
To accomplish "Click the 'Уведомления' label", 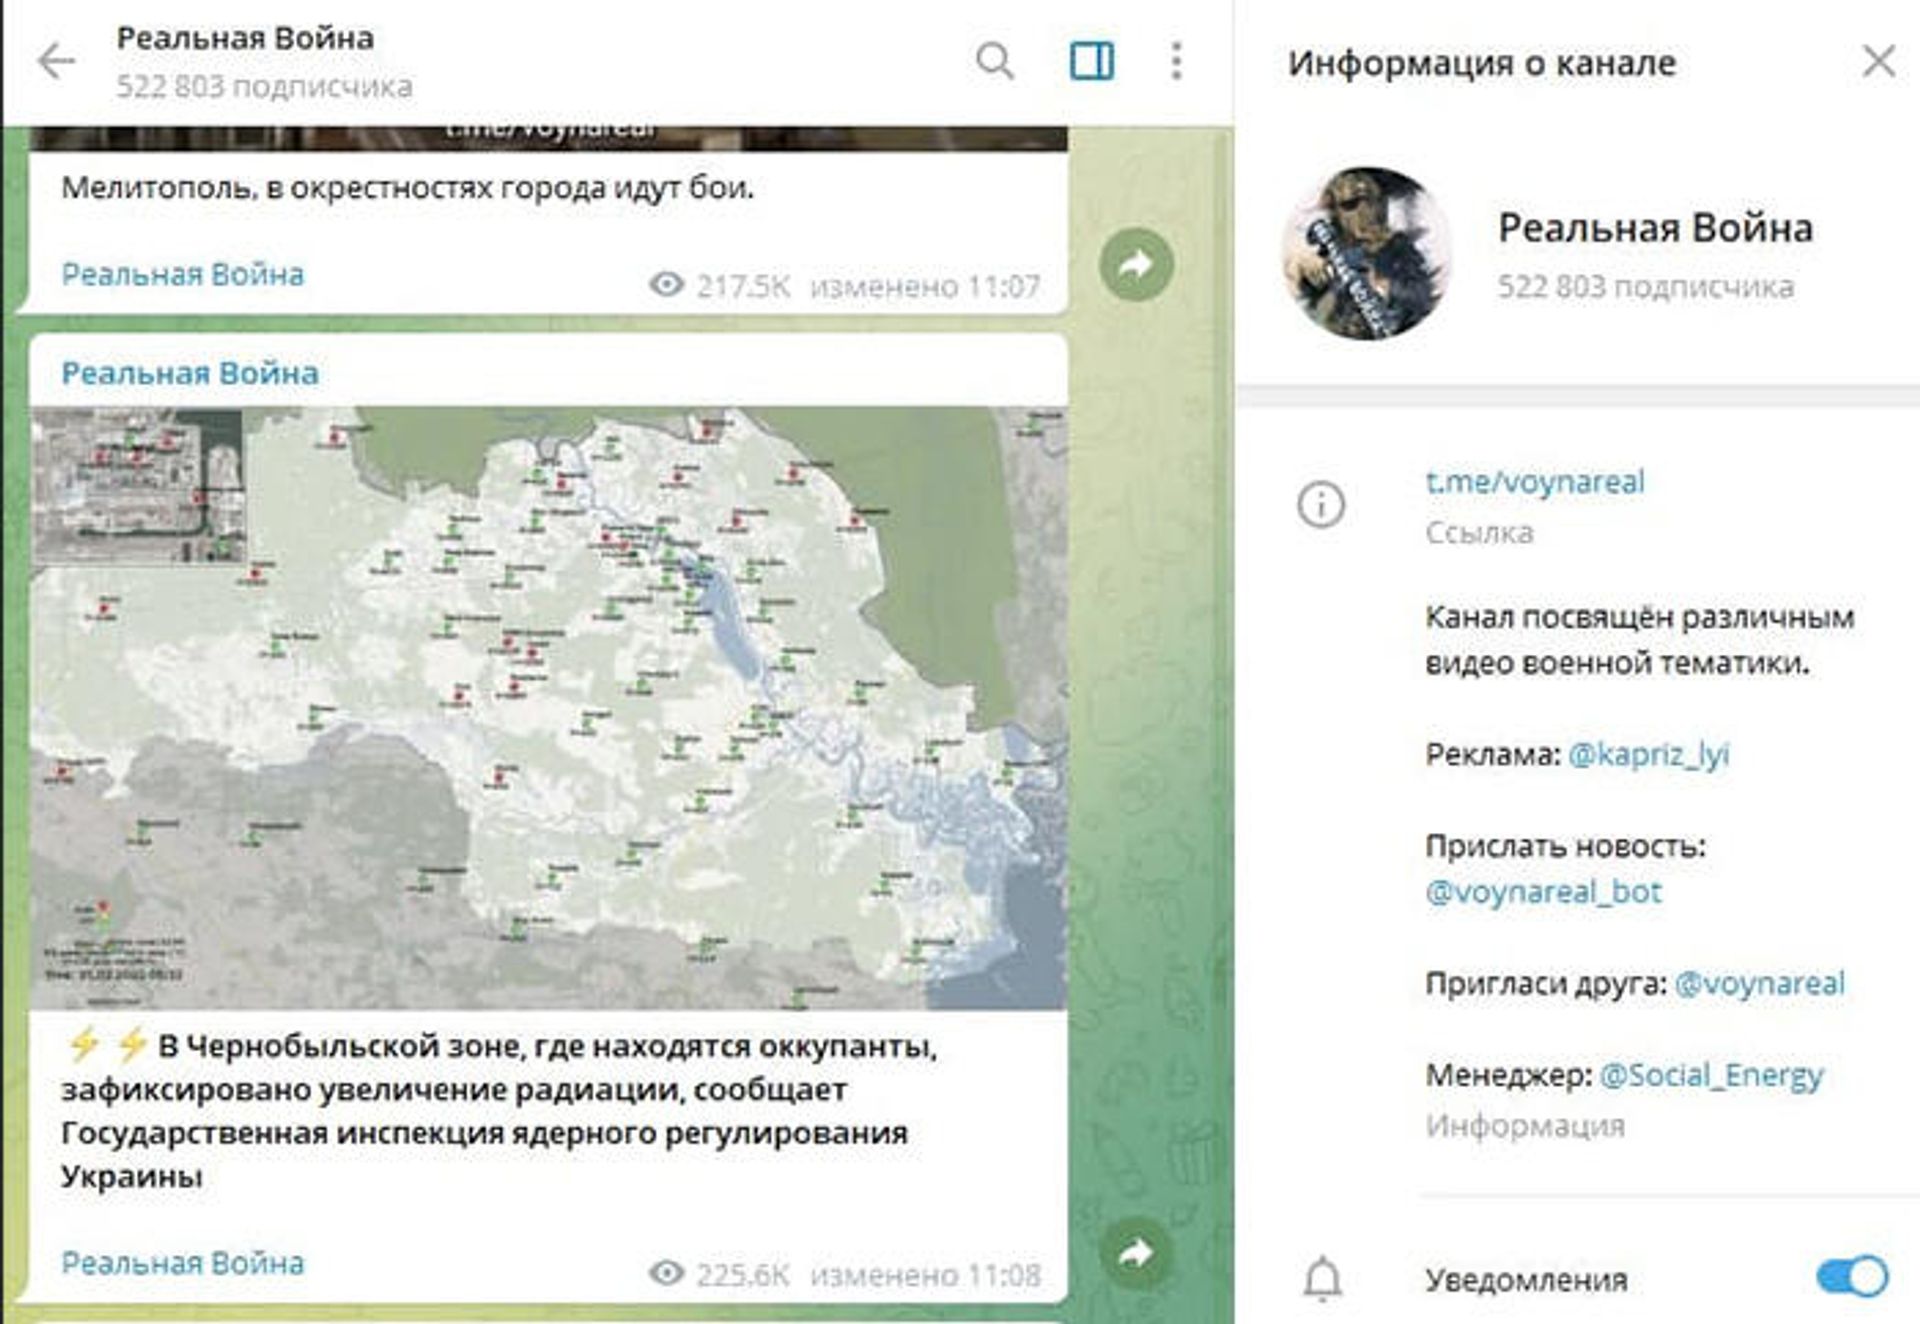I will click(1526, 1280).
